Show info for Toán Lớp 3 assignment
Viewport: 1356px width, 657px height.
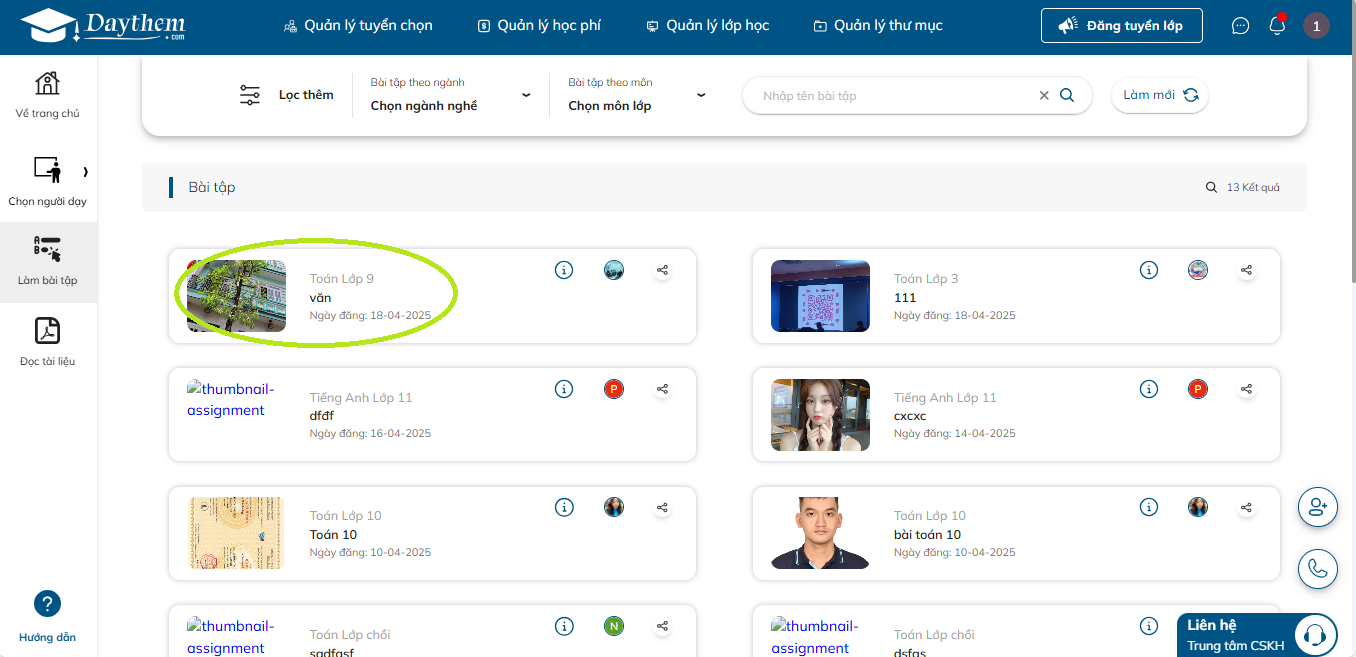tap(1149, 270)
